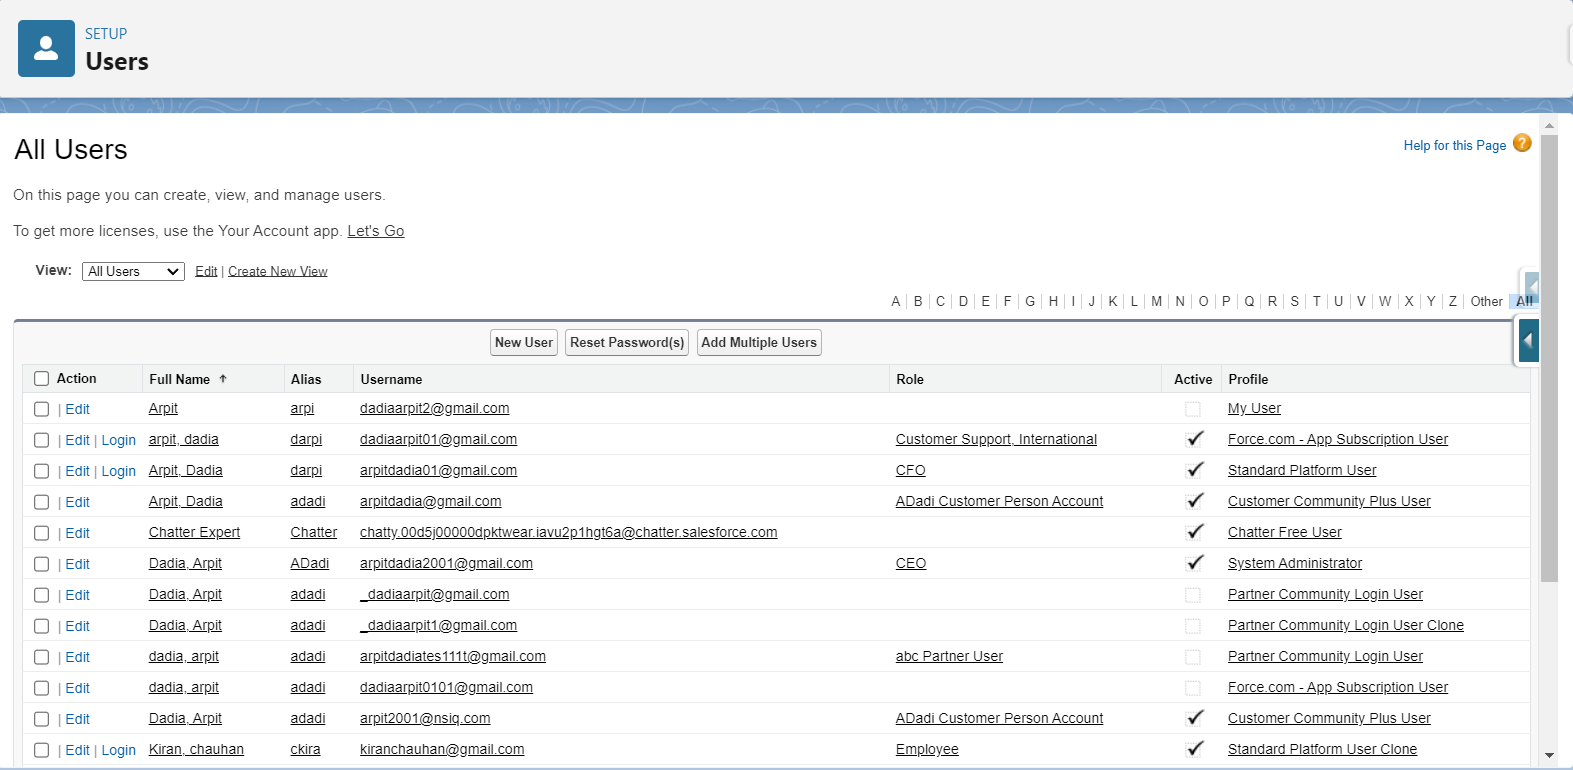The image size is (1573, 770).
Task: Check the box for Chatter Expert row
Action: (41, 533)
